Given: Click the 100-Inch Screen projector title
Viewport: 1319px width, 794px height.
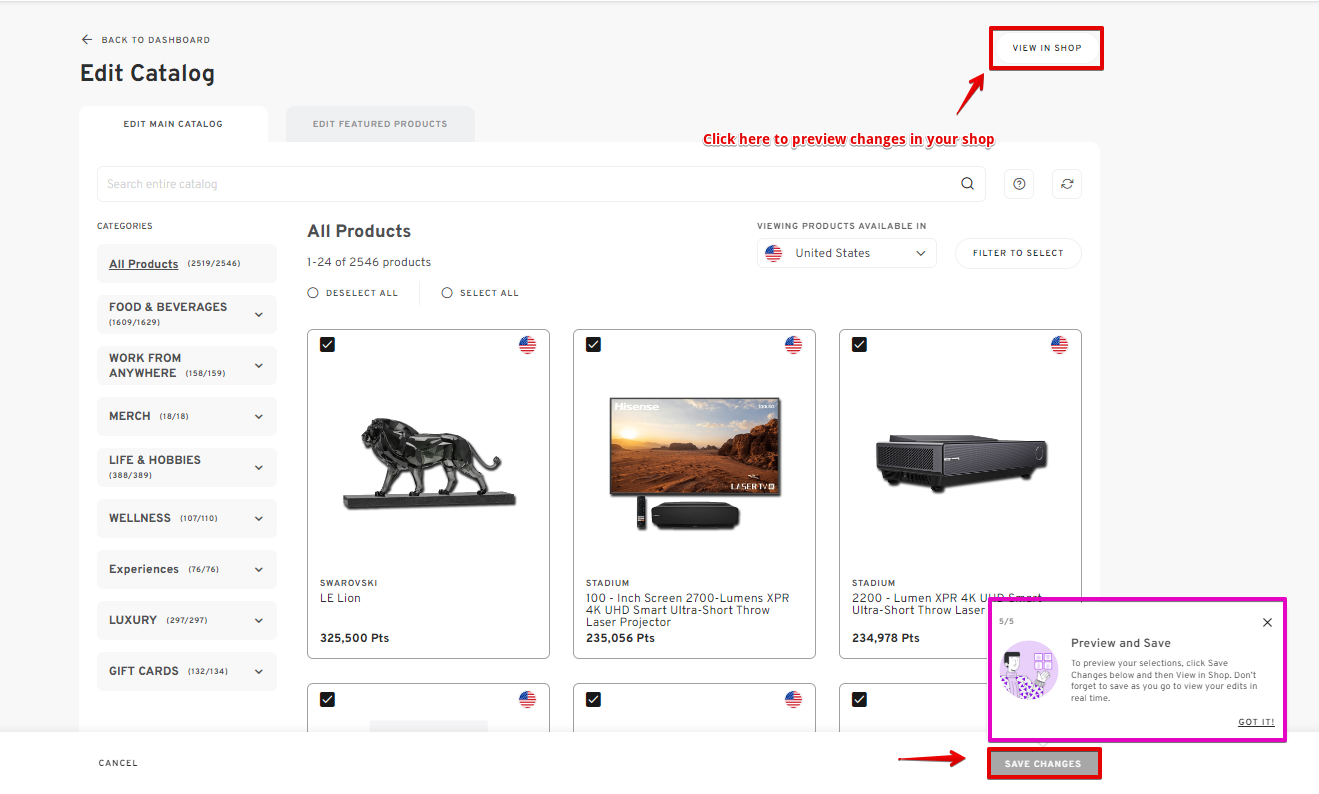Looking at the screenshot, I should click(688, 610).
